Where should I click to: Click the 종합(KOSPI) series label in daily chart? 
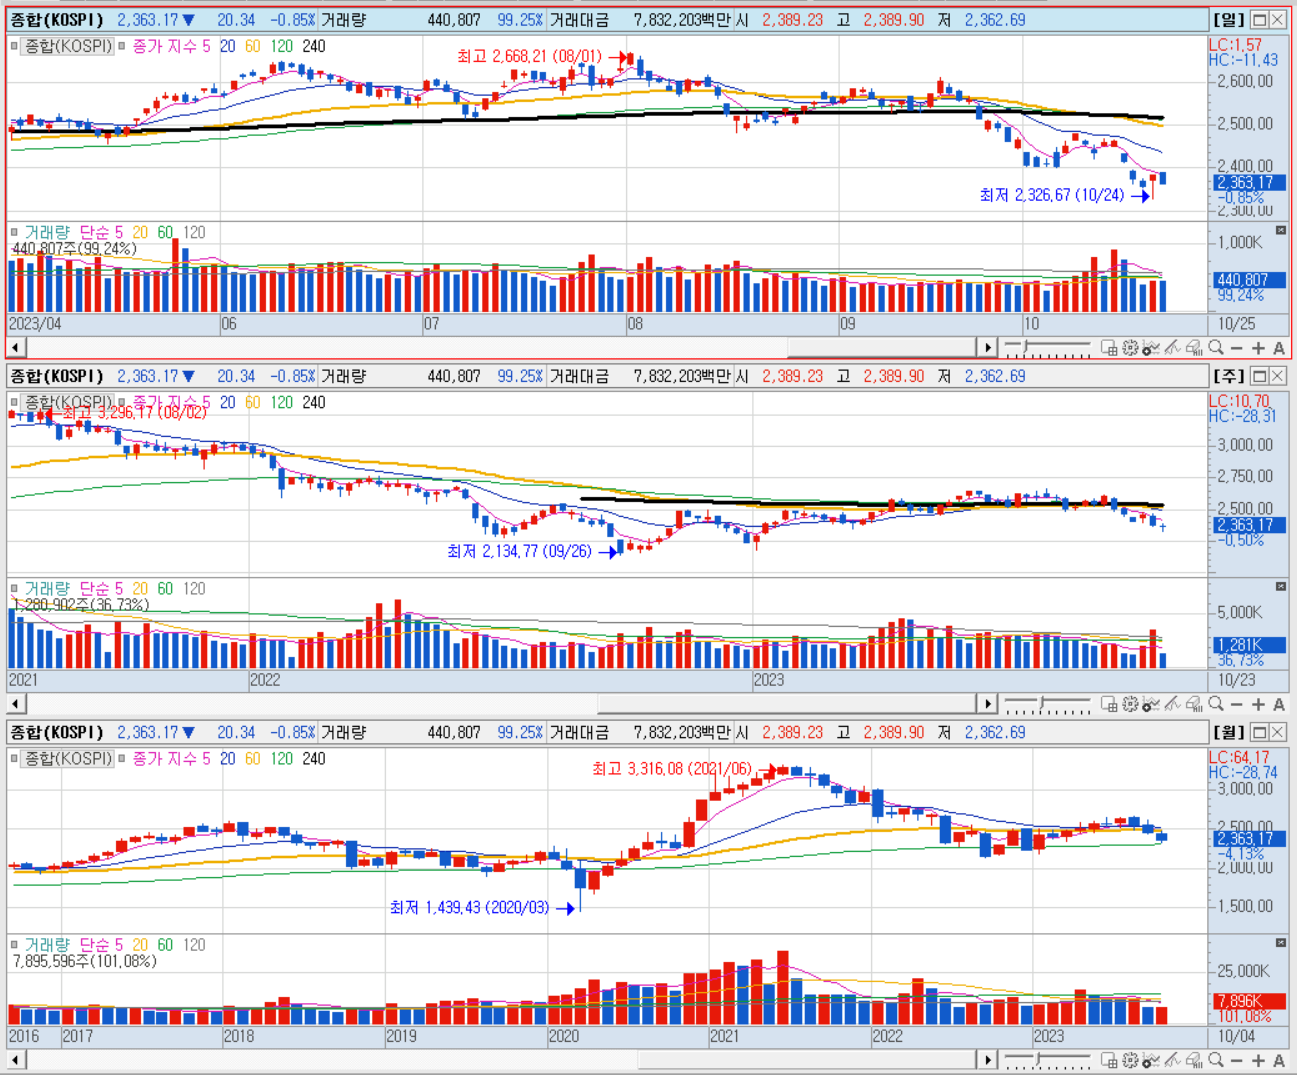68,46
